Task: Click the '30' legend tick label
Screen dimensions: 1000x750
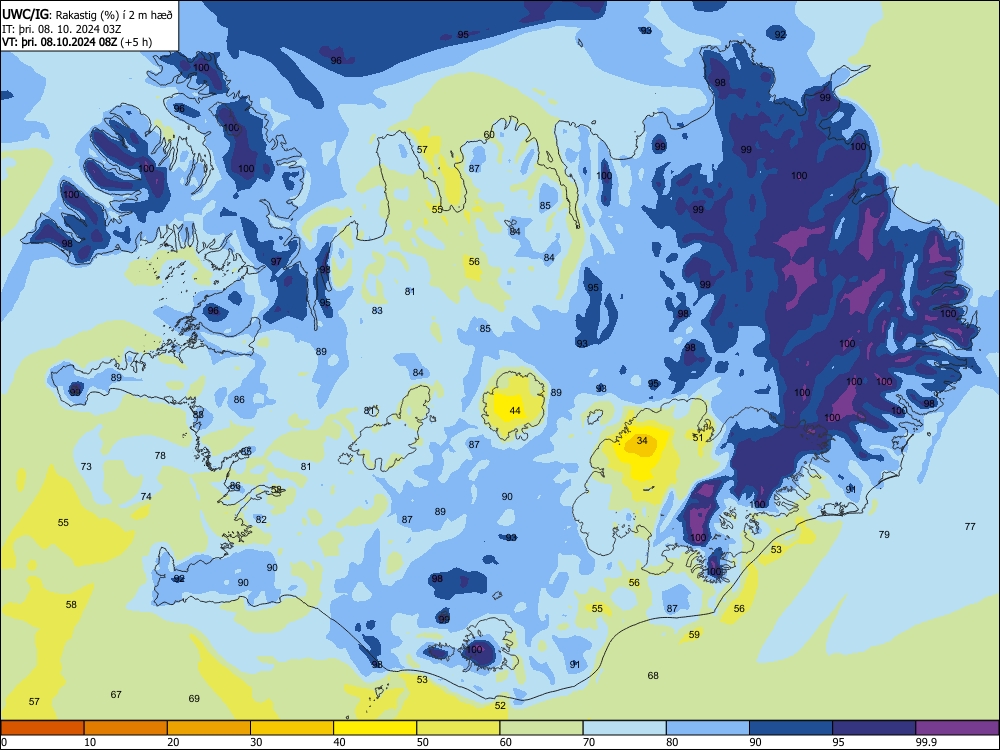Action: pos(256,742)
